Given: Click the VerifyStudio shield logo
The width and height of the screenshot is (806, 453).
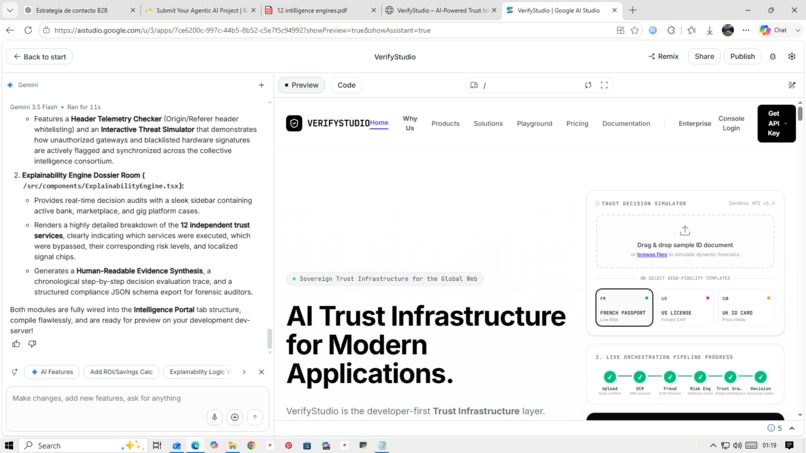Looking at the screenshot, I should (x=294, y=123).
